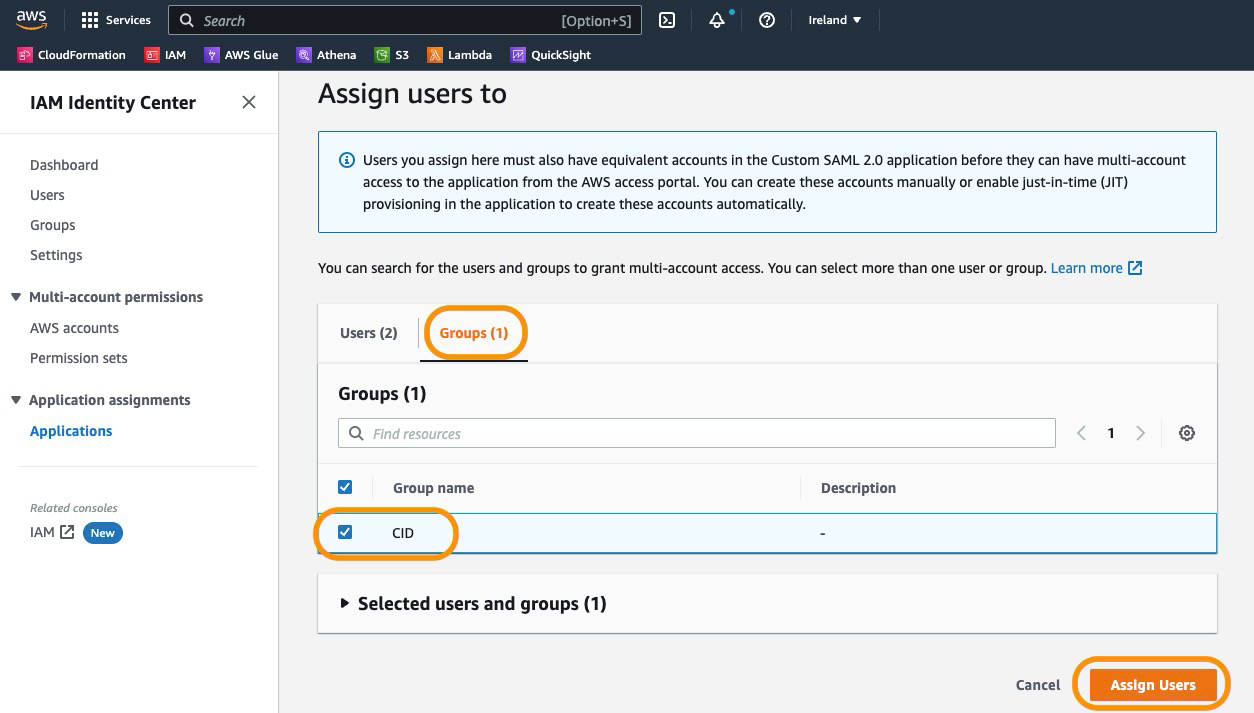This screenshot has height=713, width=1254.
Task: Open Settings in the sidebar
Action: pyautogui.click(x=56, y=255)
